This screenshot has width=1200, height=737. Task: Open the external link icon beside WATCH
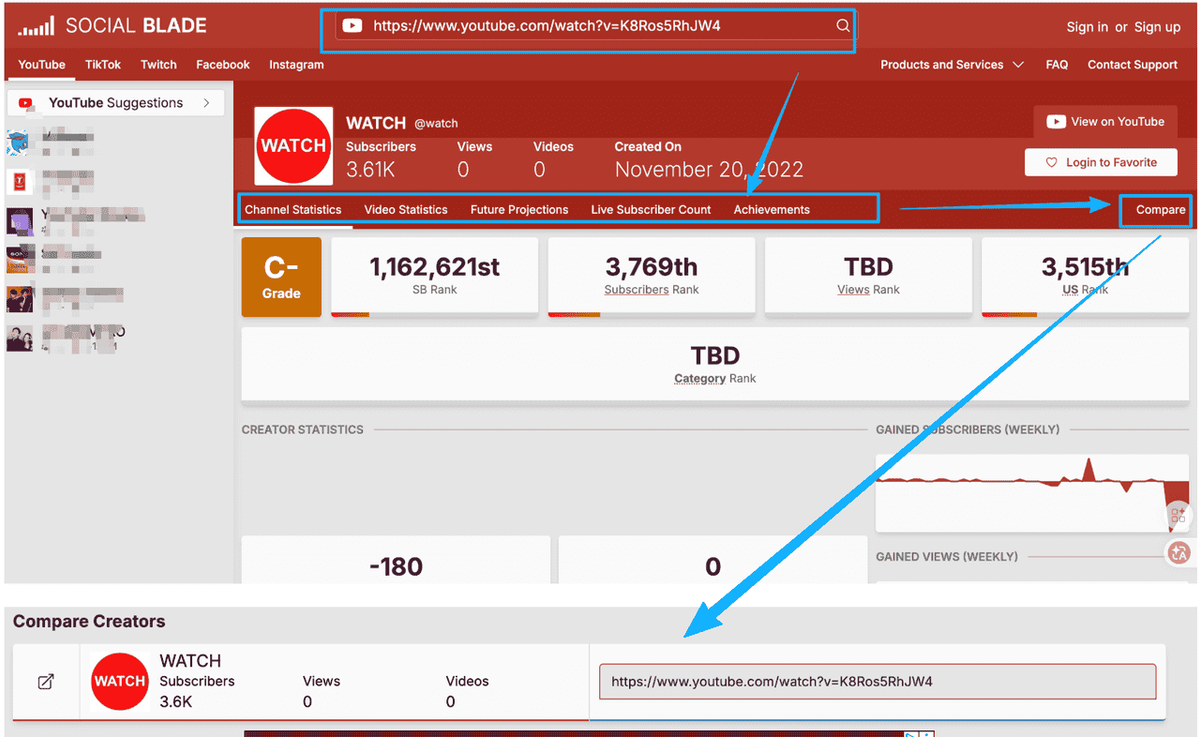click(x=45, y=681)
